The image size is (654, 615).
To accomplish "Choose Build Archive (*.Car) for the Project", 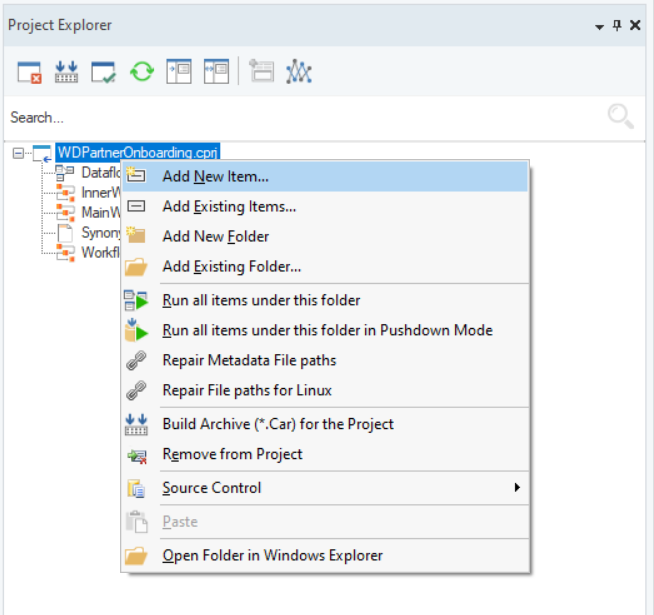I will tap(325, 424).
